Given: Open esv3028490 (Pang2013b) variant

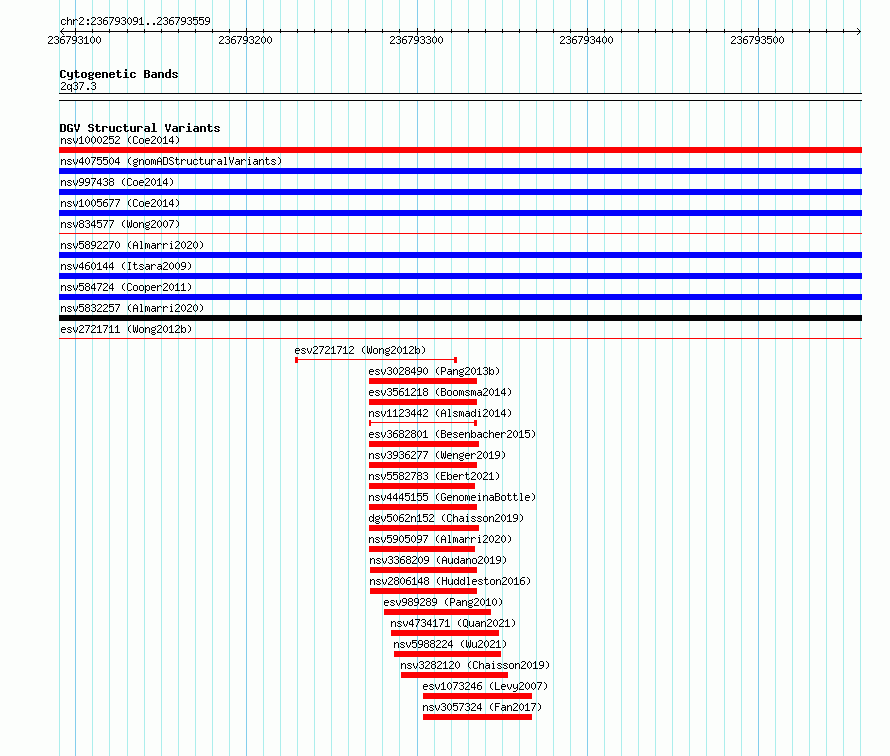Looking at the screenshot, I should (x=434, y=371).
